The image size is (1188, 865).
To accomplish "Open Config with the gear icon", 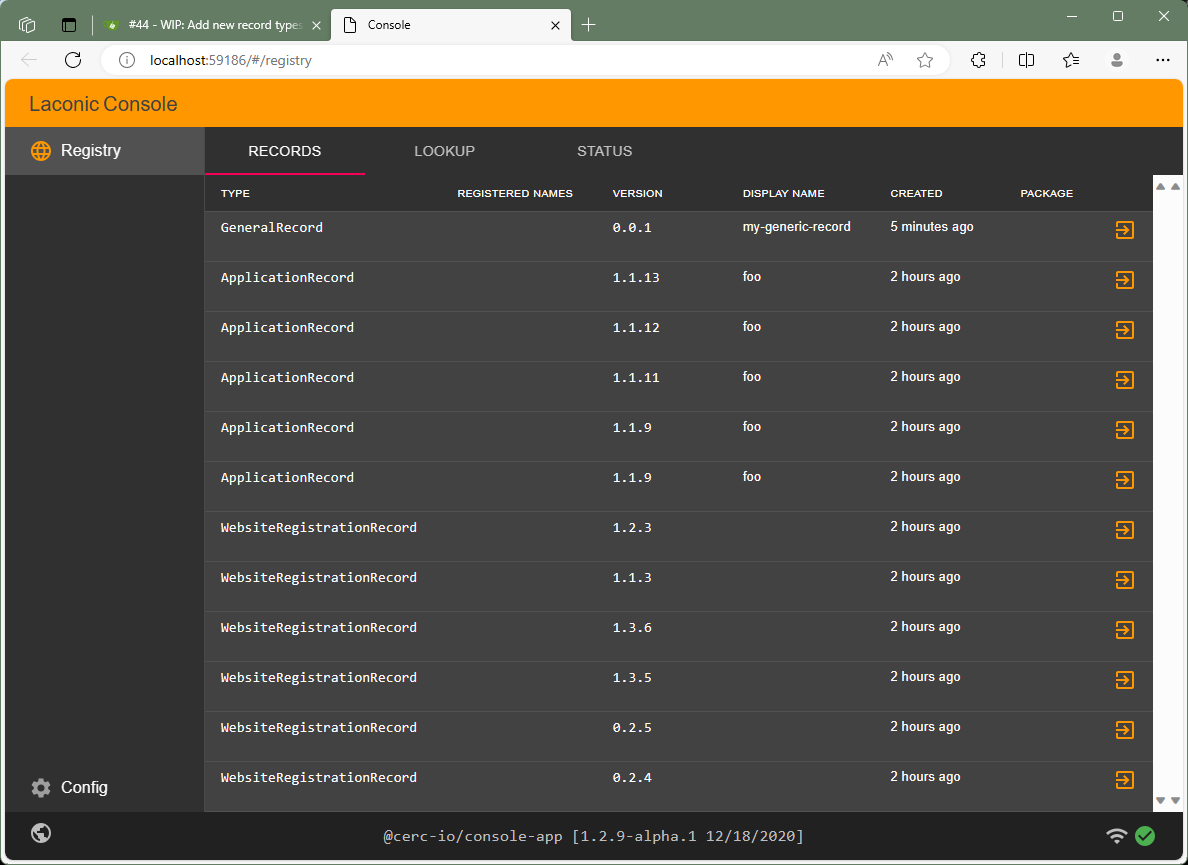I will coord(41,788).
